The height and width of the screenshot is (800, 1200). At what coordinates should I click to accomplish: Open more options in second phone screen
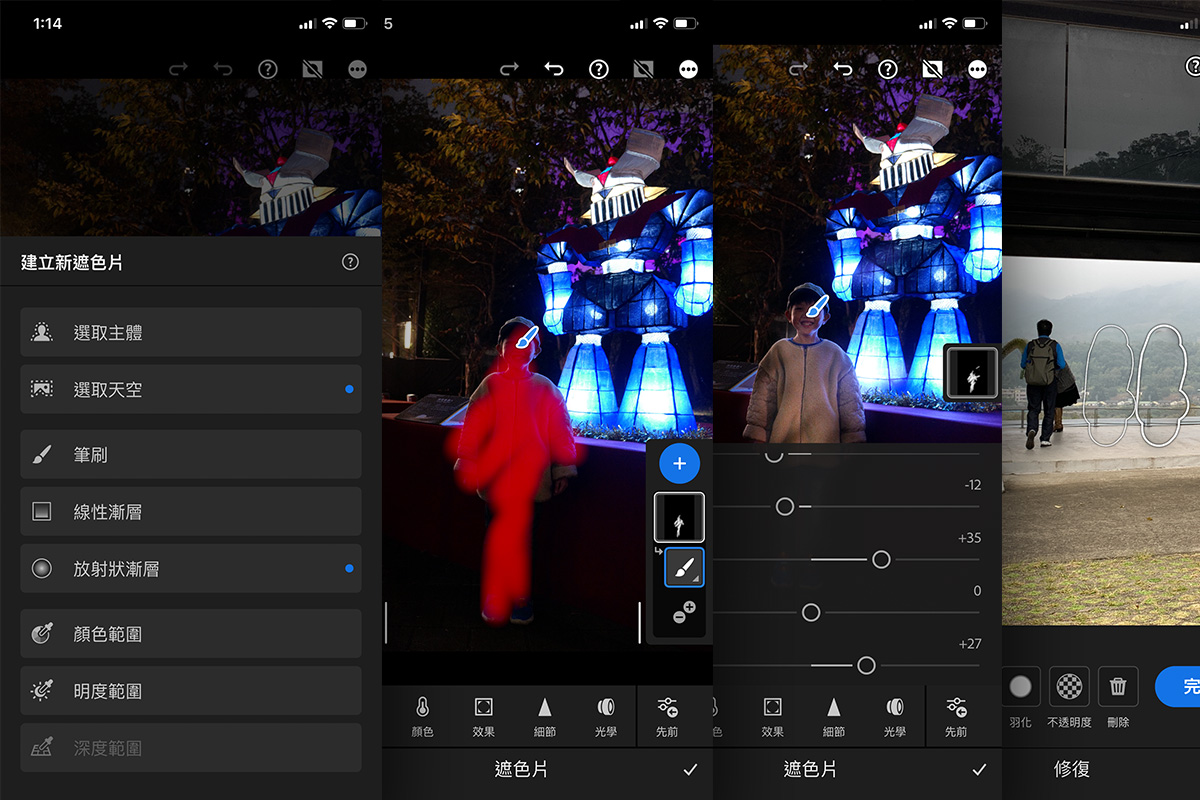pos(688,69)
